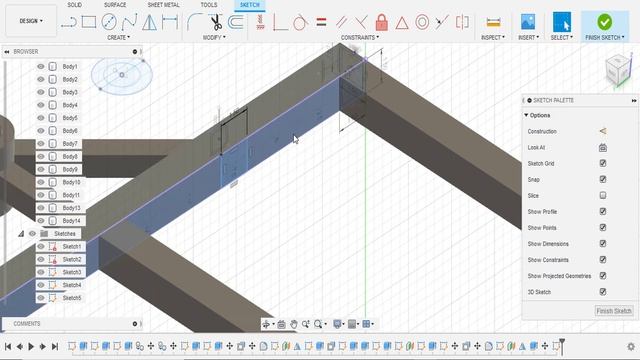This screenshot has width=640, height=360.
Task: Click the Insert image icon
Action: click(x=528, y=22)
